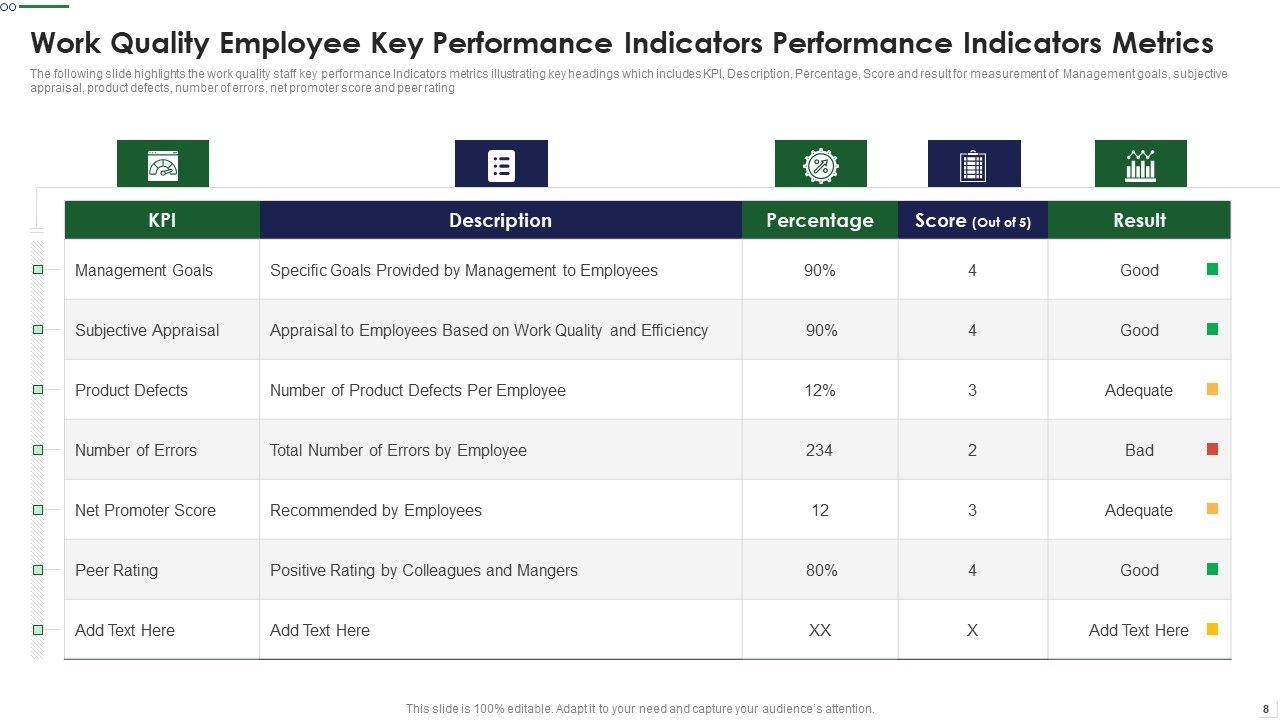Click the percentage gear icon
The width and height of the screenshot is (1280, 720).
tap(820, 165)
